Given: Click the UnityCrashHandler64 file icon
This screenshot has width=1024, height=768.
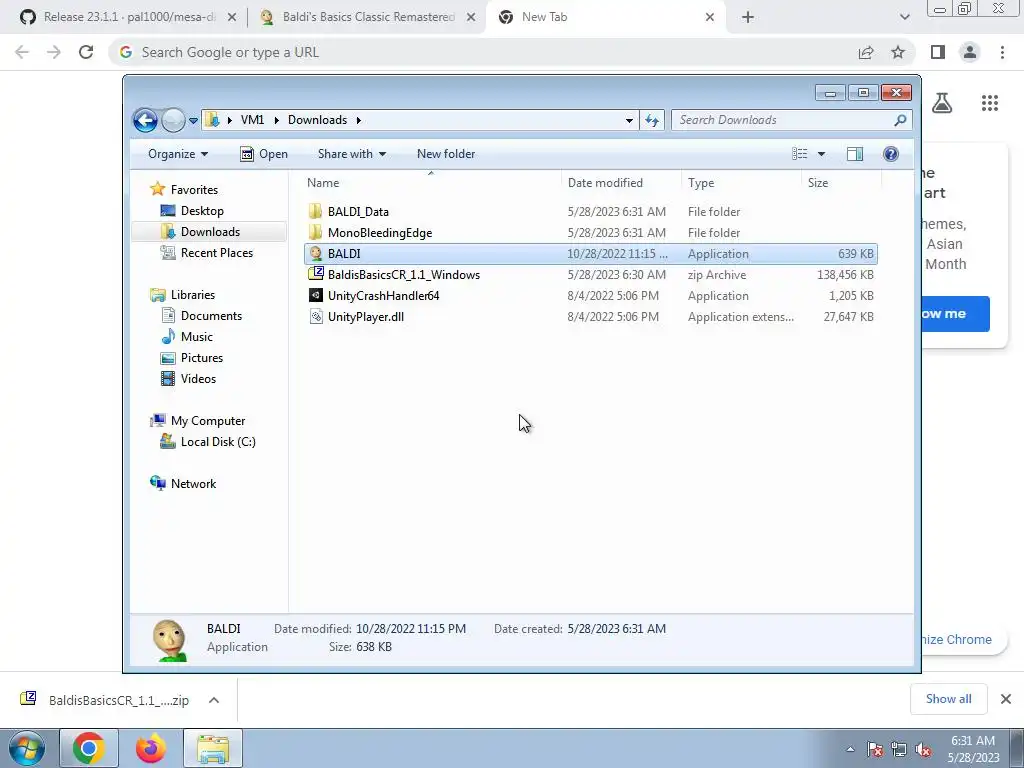Looking at the screenshot, I should coord(315,295).
